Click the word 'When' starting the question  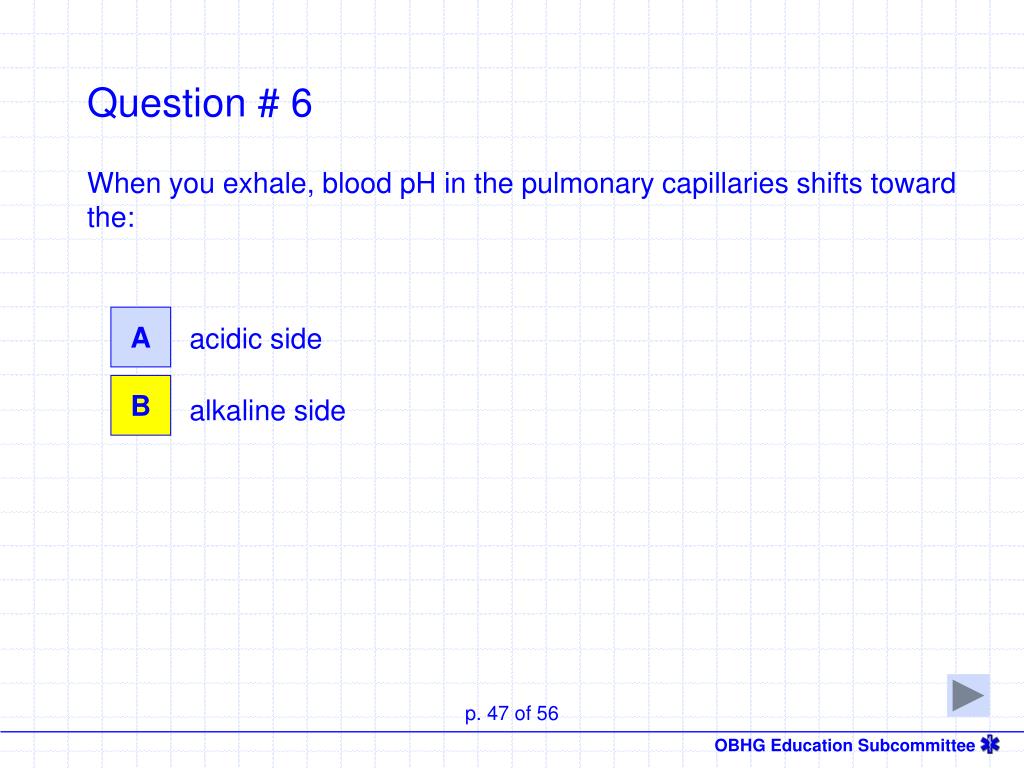coord(124,184)
